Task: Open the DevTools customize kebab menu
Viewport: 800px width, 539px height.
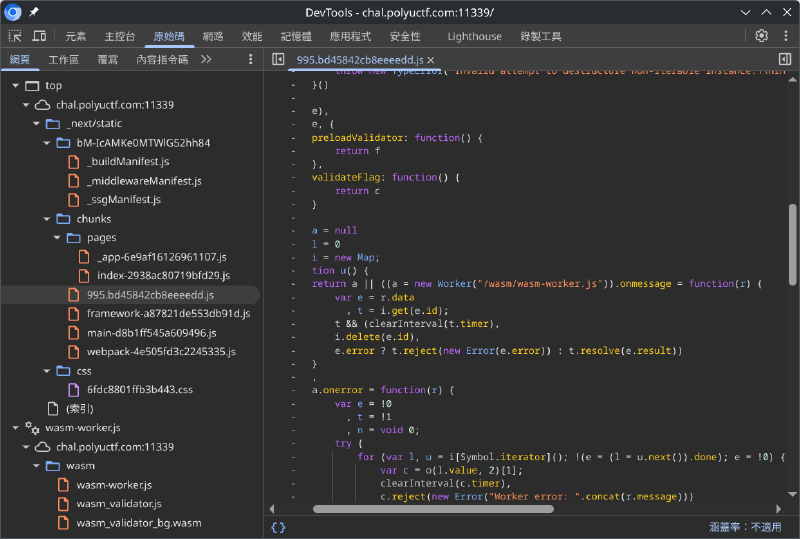Action: click(786, 36)
